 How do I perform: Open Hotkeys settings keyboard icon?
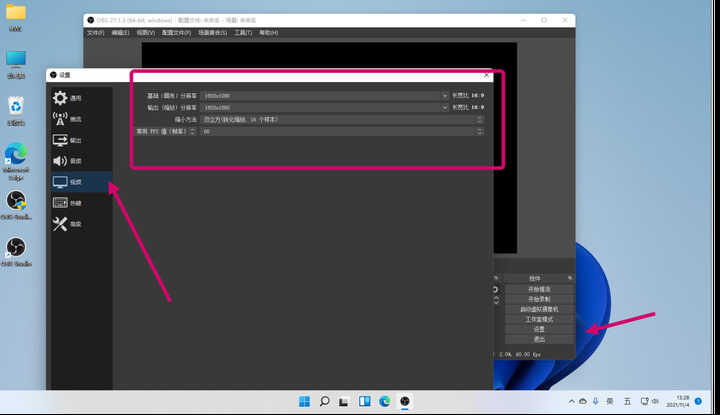pos(60,202)
